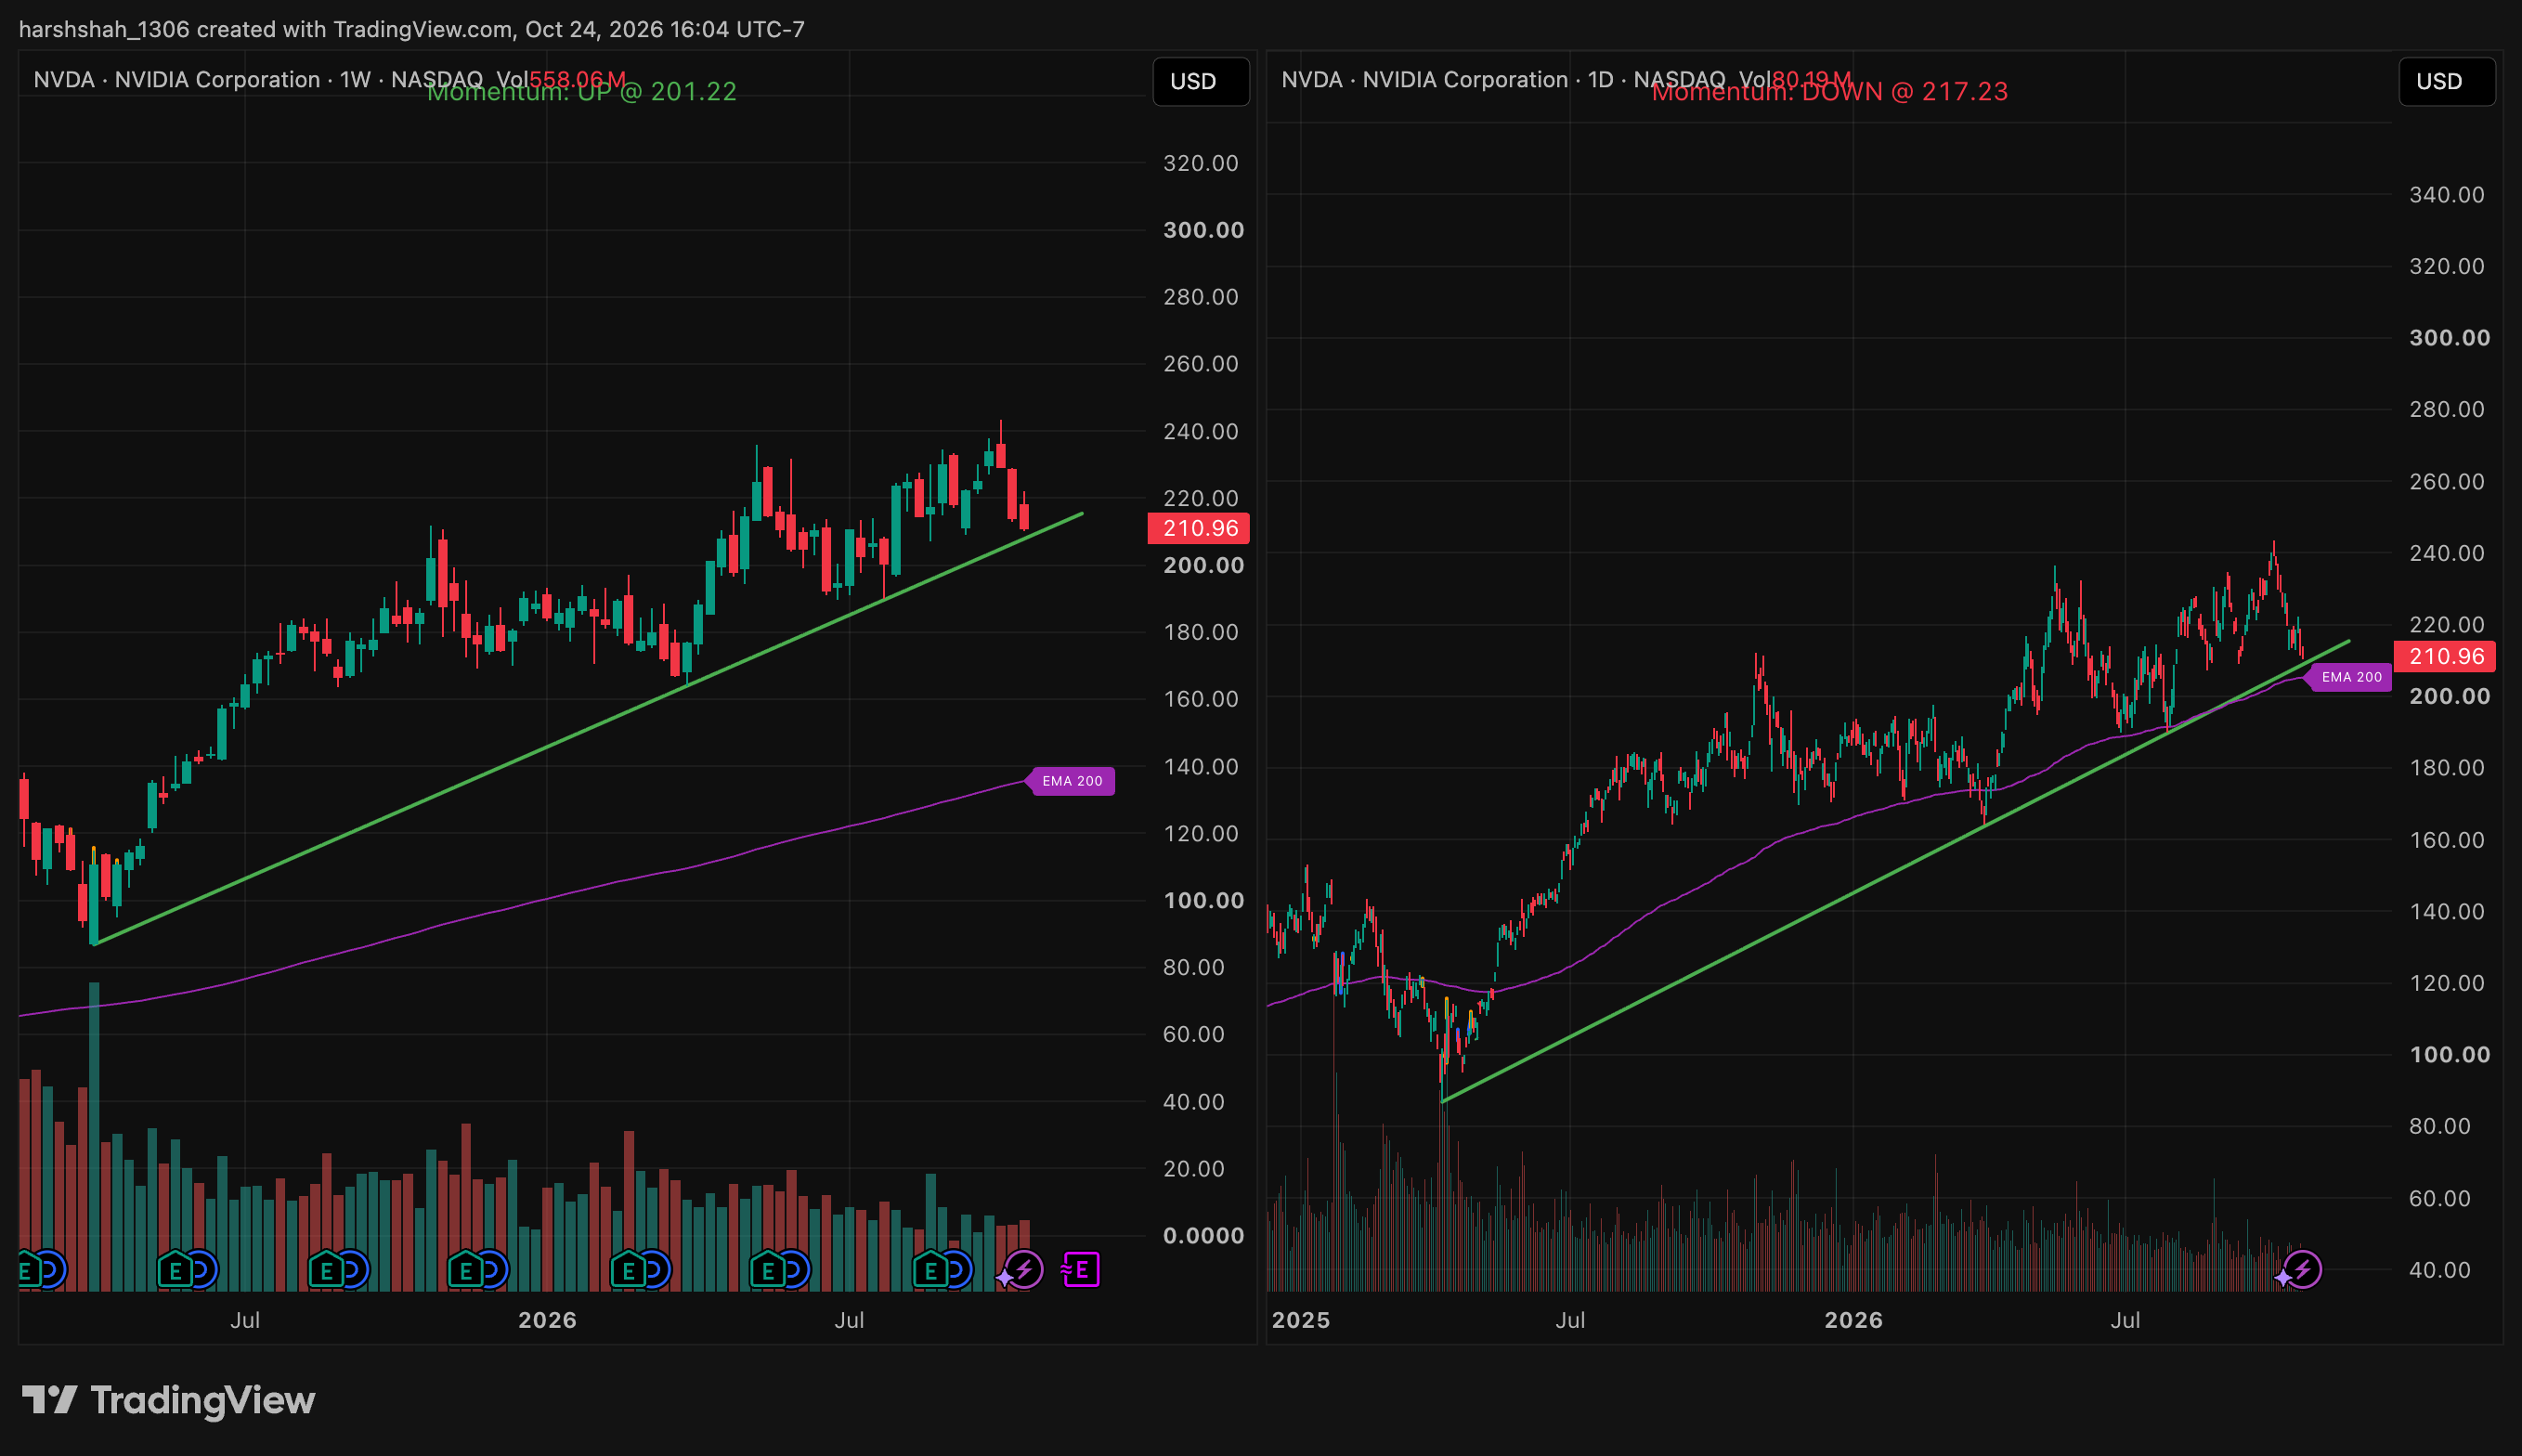Viewport: 2522px width, 1456px height.
Task: Click the 210.96 price tag on daily chart
Action: point(2445,656)
